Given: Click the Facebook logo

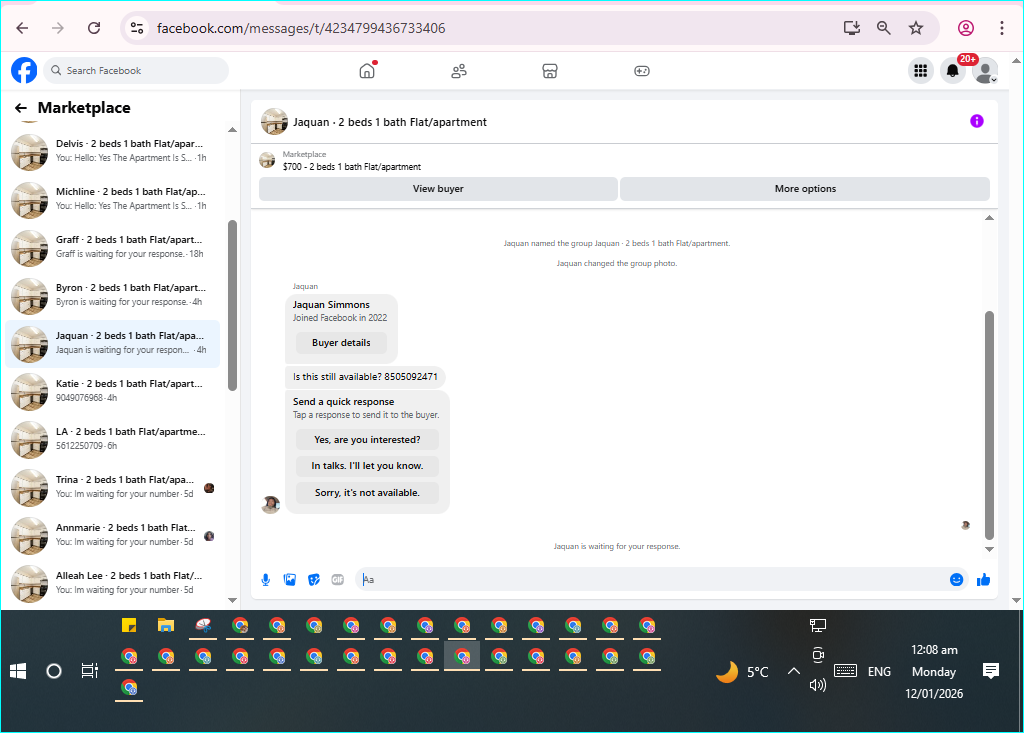Looking at the screenshot, I should coord(24,71).
